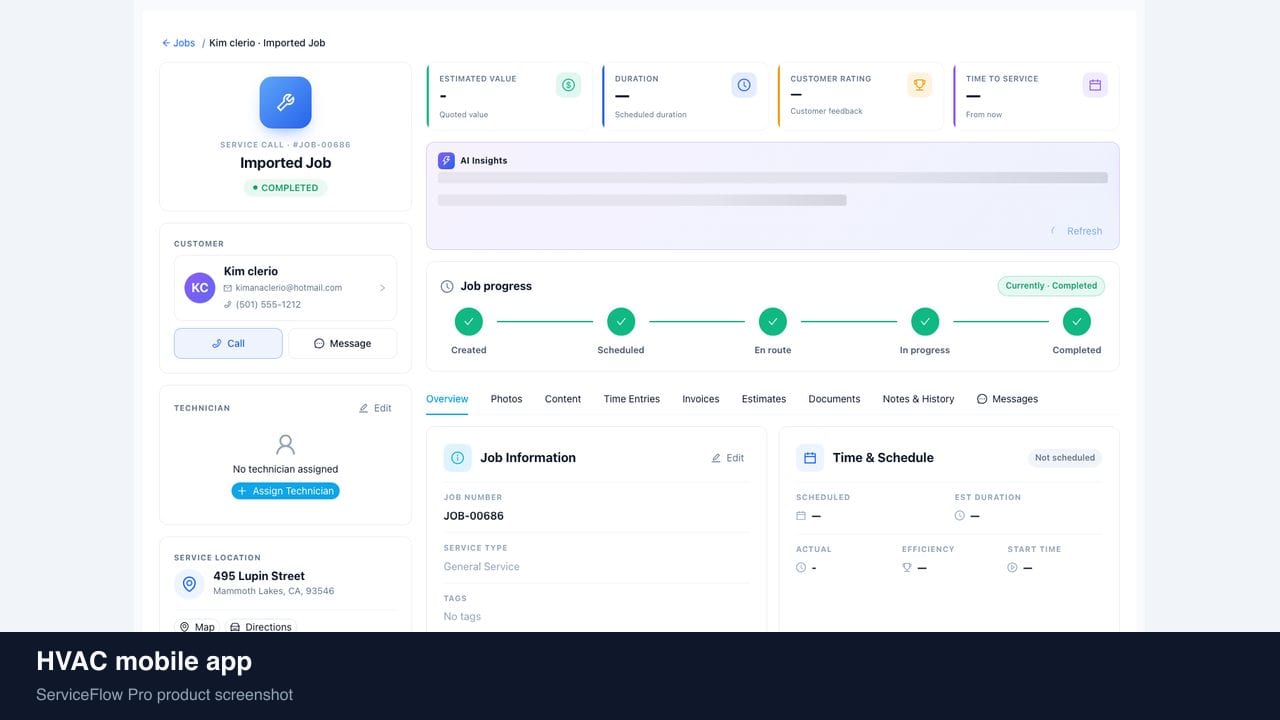This screenshot has height=720, width=1280.
Task: Edit the Job Information section
Action: coord(727,458)
